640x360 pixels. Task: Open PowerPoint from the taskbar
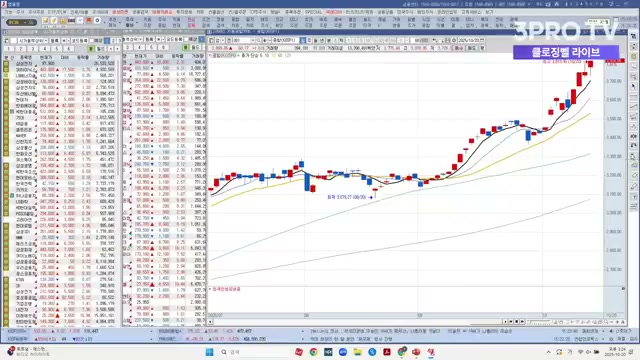tap(416, 352)
